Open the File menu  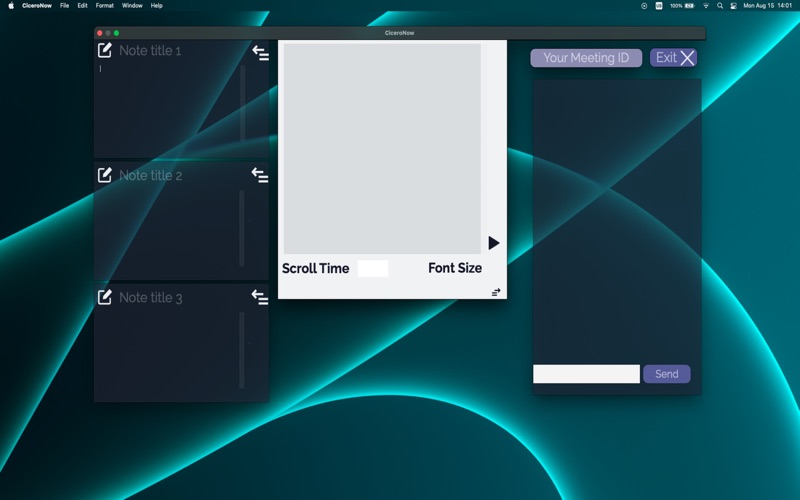tap(65, 6)
